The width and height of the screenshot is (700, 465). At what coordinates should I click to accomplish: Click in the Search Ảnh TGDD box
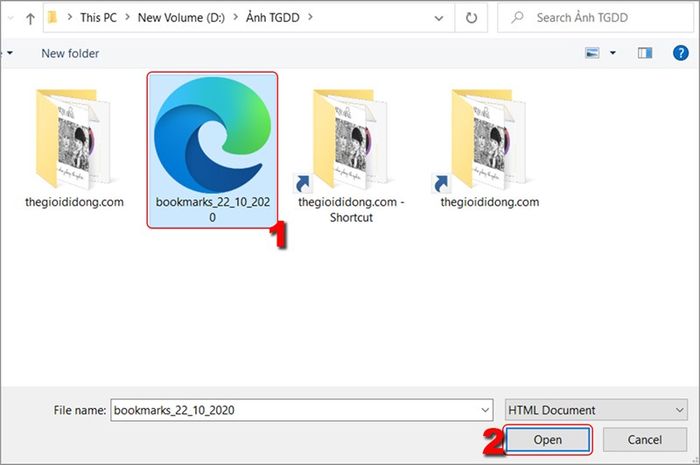click(595, 18)
